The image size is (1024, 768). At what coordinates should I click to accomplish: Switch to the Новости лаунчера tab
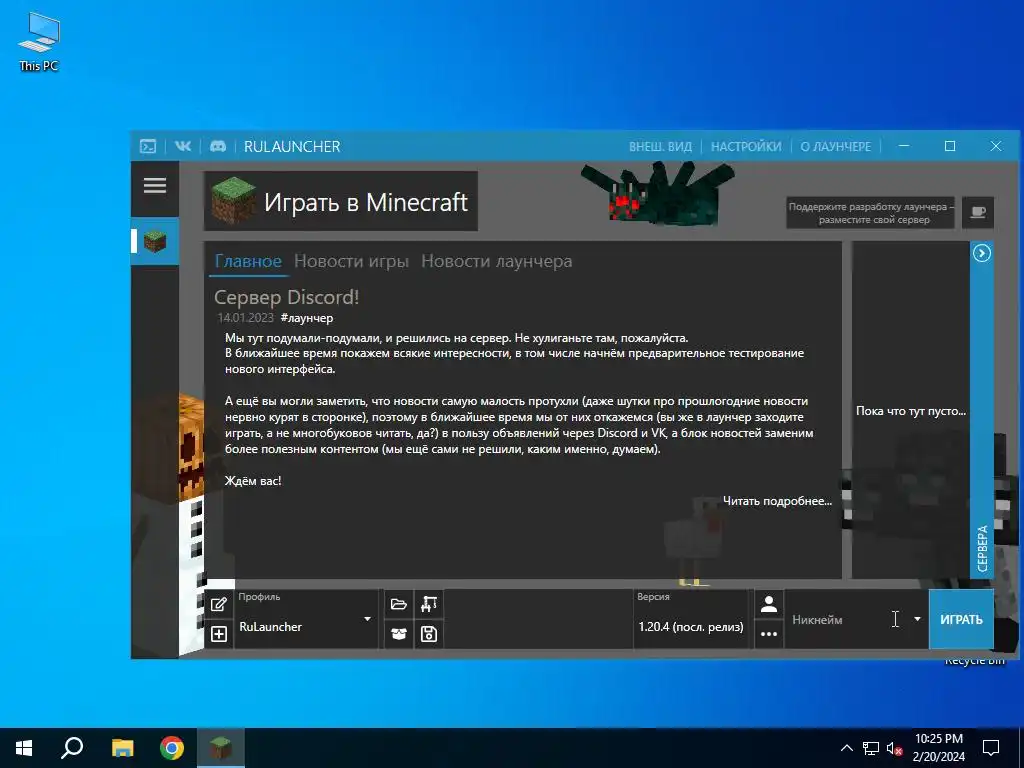pos(496,261)
